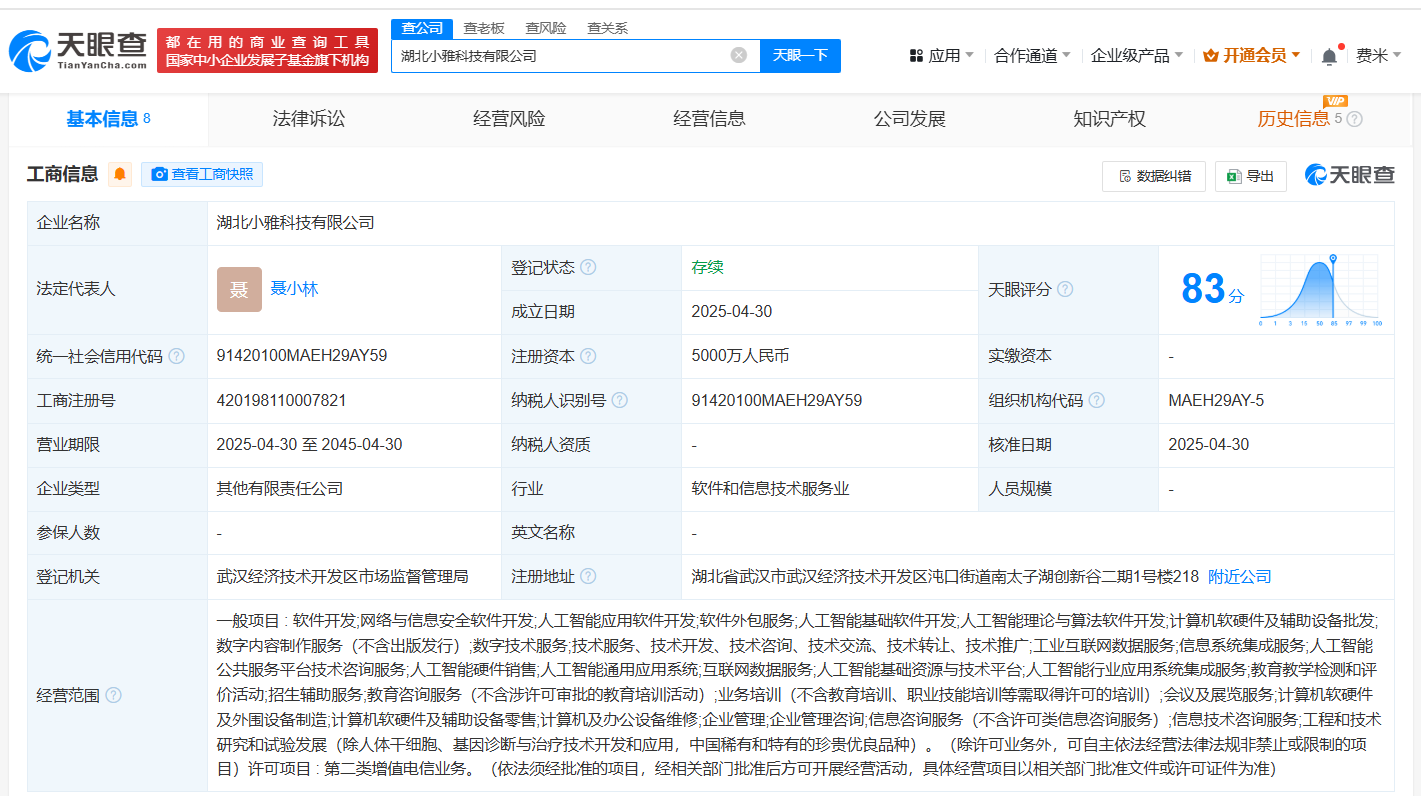Click the authority 武汉经济技术开发区市场监督管理局
Image resolution: width=1421 pixels, height=796 pixels.
[x=342, y=577]
